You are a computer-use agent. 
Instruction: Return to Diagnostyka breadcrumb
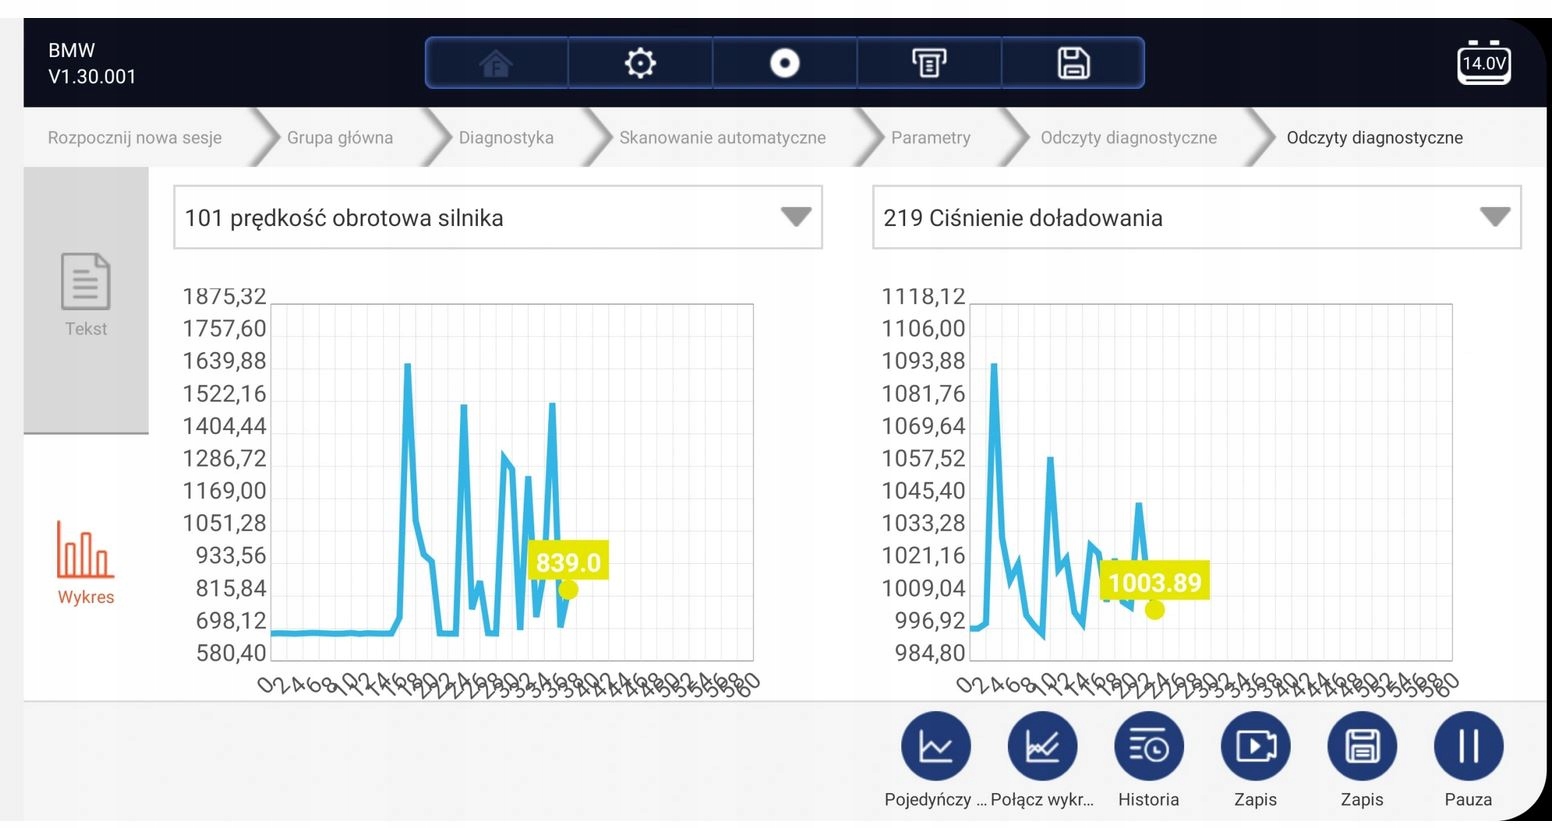pyautogui.click(x=506, y=138)
